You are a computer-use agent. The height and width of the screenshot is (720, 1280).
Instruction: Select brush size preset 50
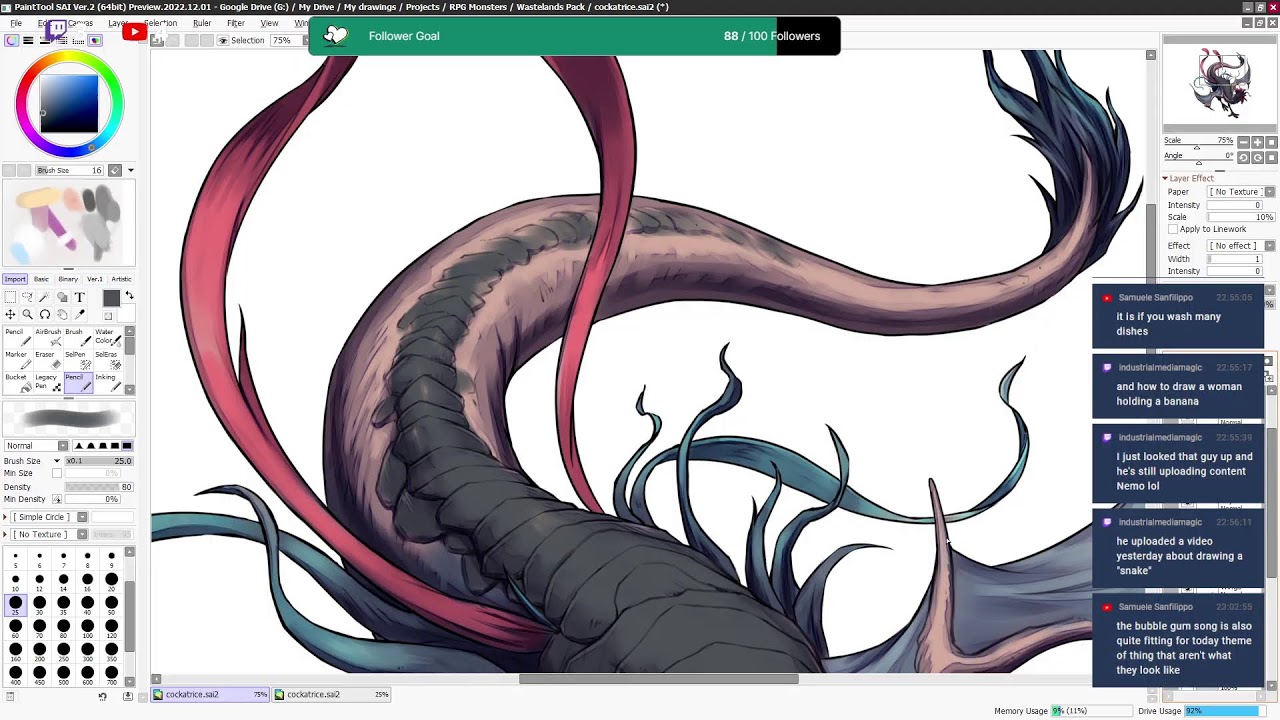point(111,605)
